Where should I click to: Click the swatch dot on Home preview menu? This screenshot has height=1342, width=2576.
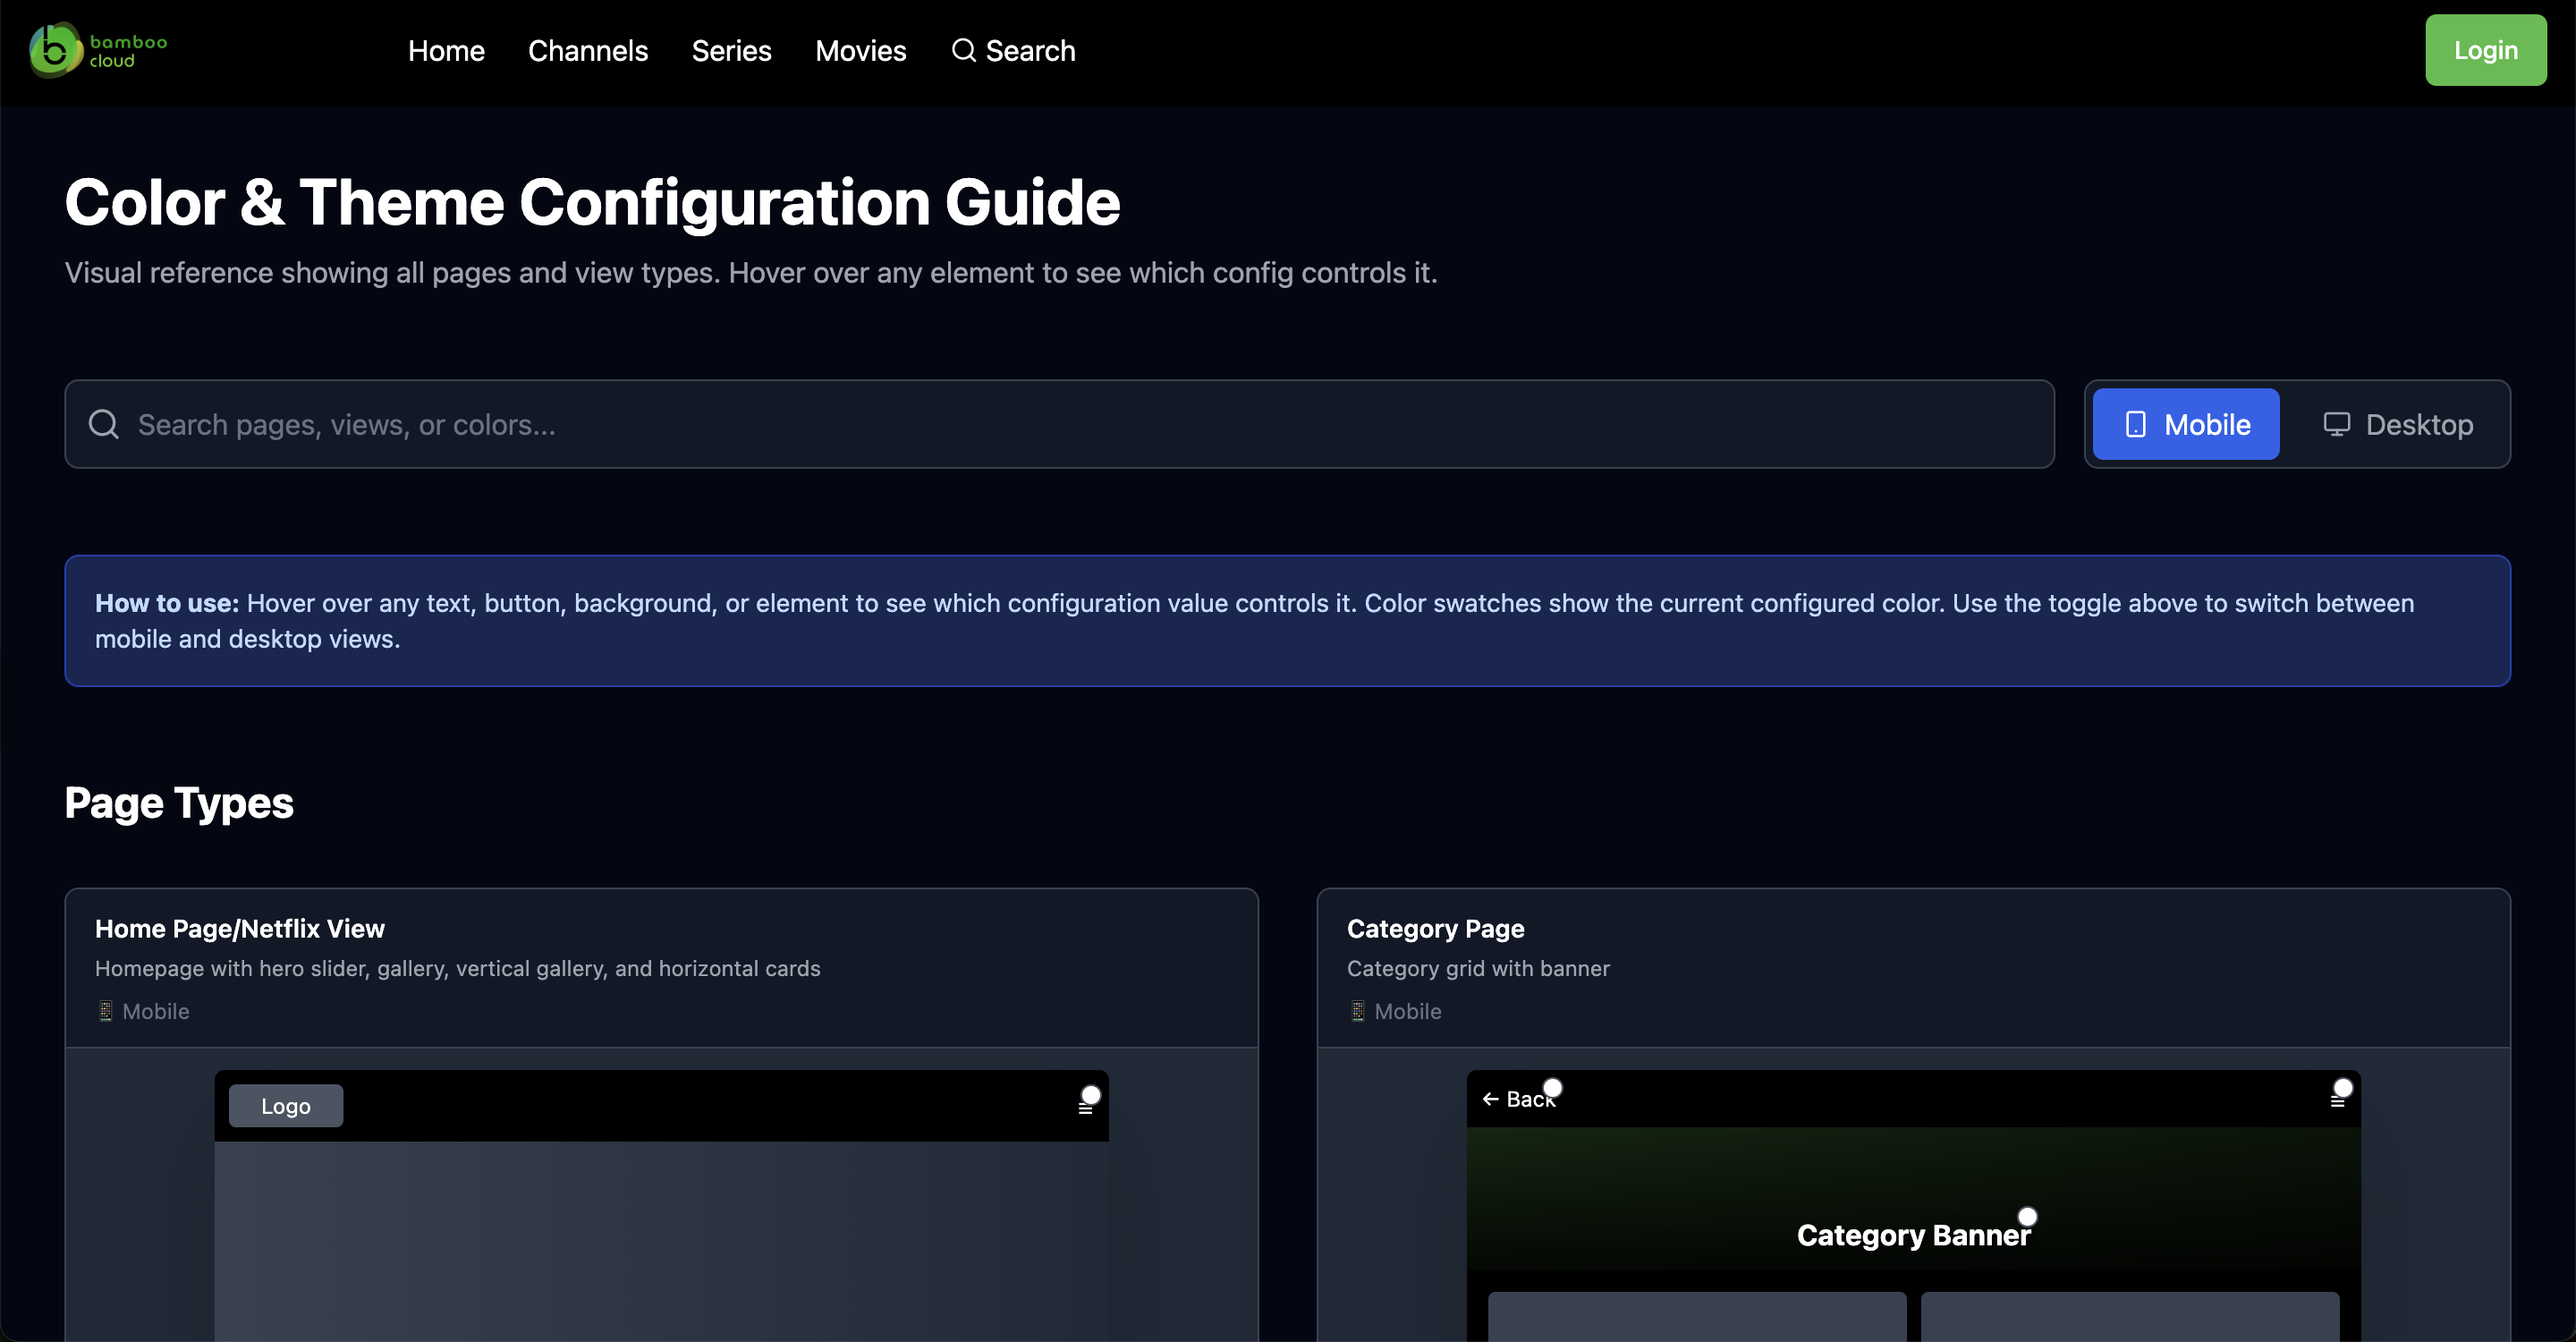(1091, 1095)
